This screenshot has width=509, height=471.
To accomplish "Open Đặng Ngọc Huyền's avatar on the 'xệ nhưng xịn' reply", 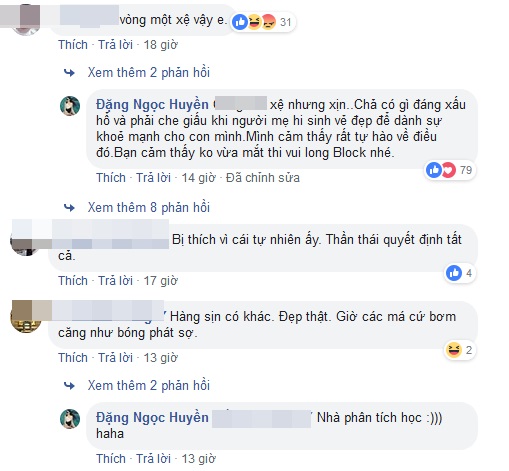I will [70, 106].
